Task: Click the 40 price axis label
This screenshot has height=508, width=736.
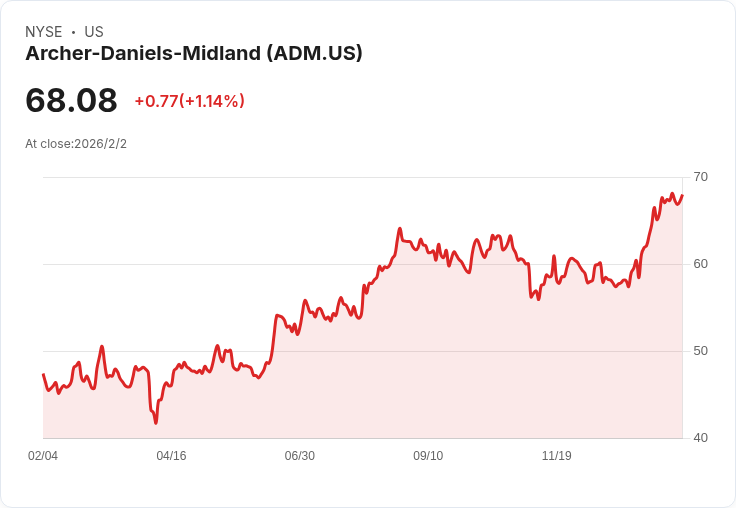Action: [700, 438]
